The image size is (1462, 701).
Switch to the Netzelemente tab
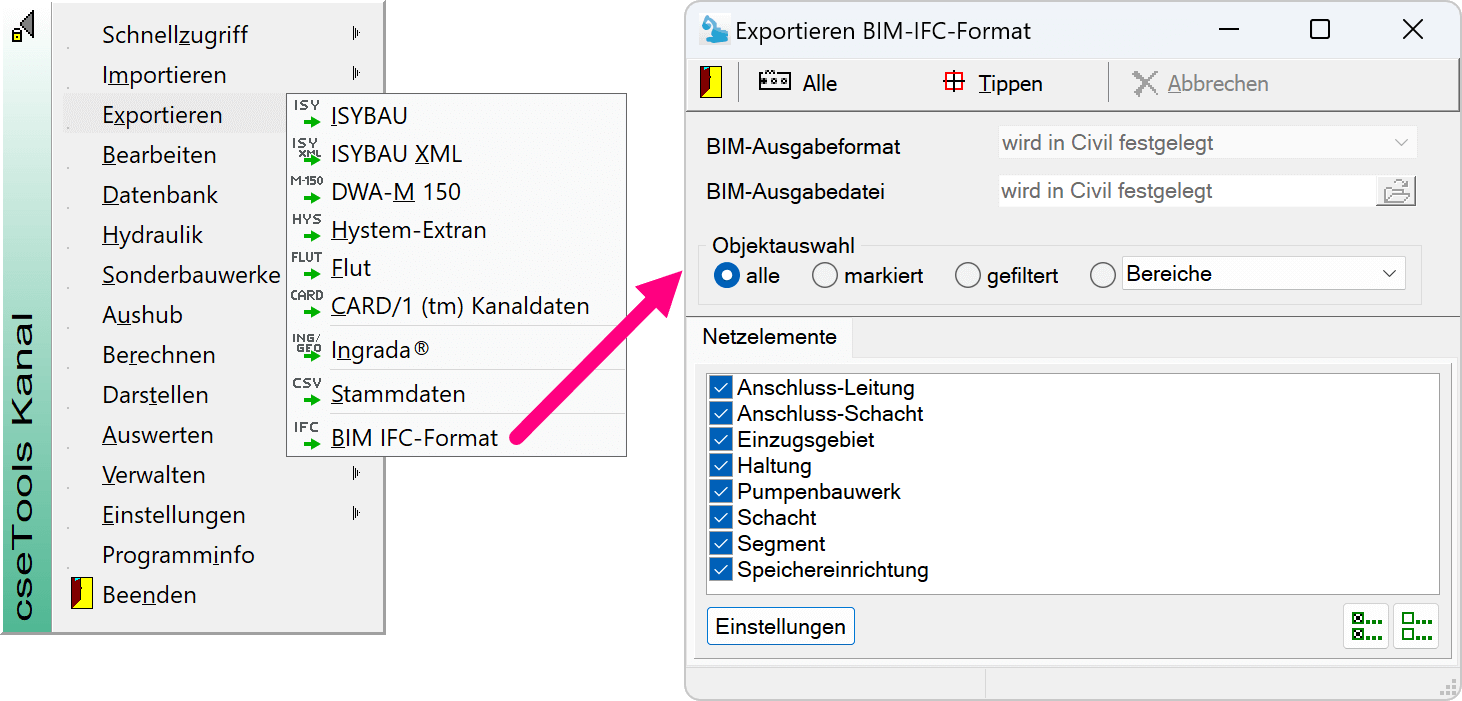tap(769, 337)
